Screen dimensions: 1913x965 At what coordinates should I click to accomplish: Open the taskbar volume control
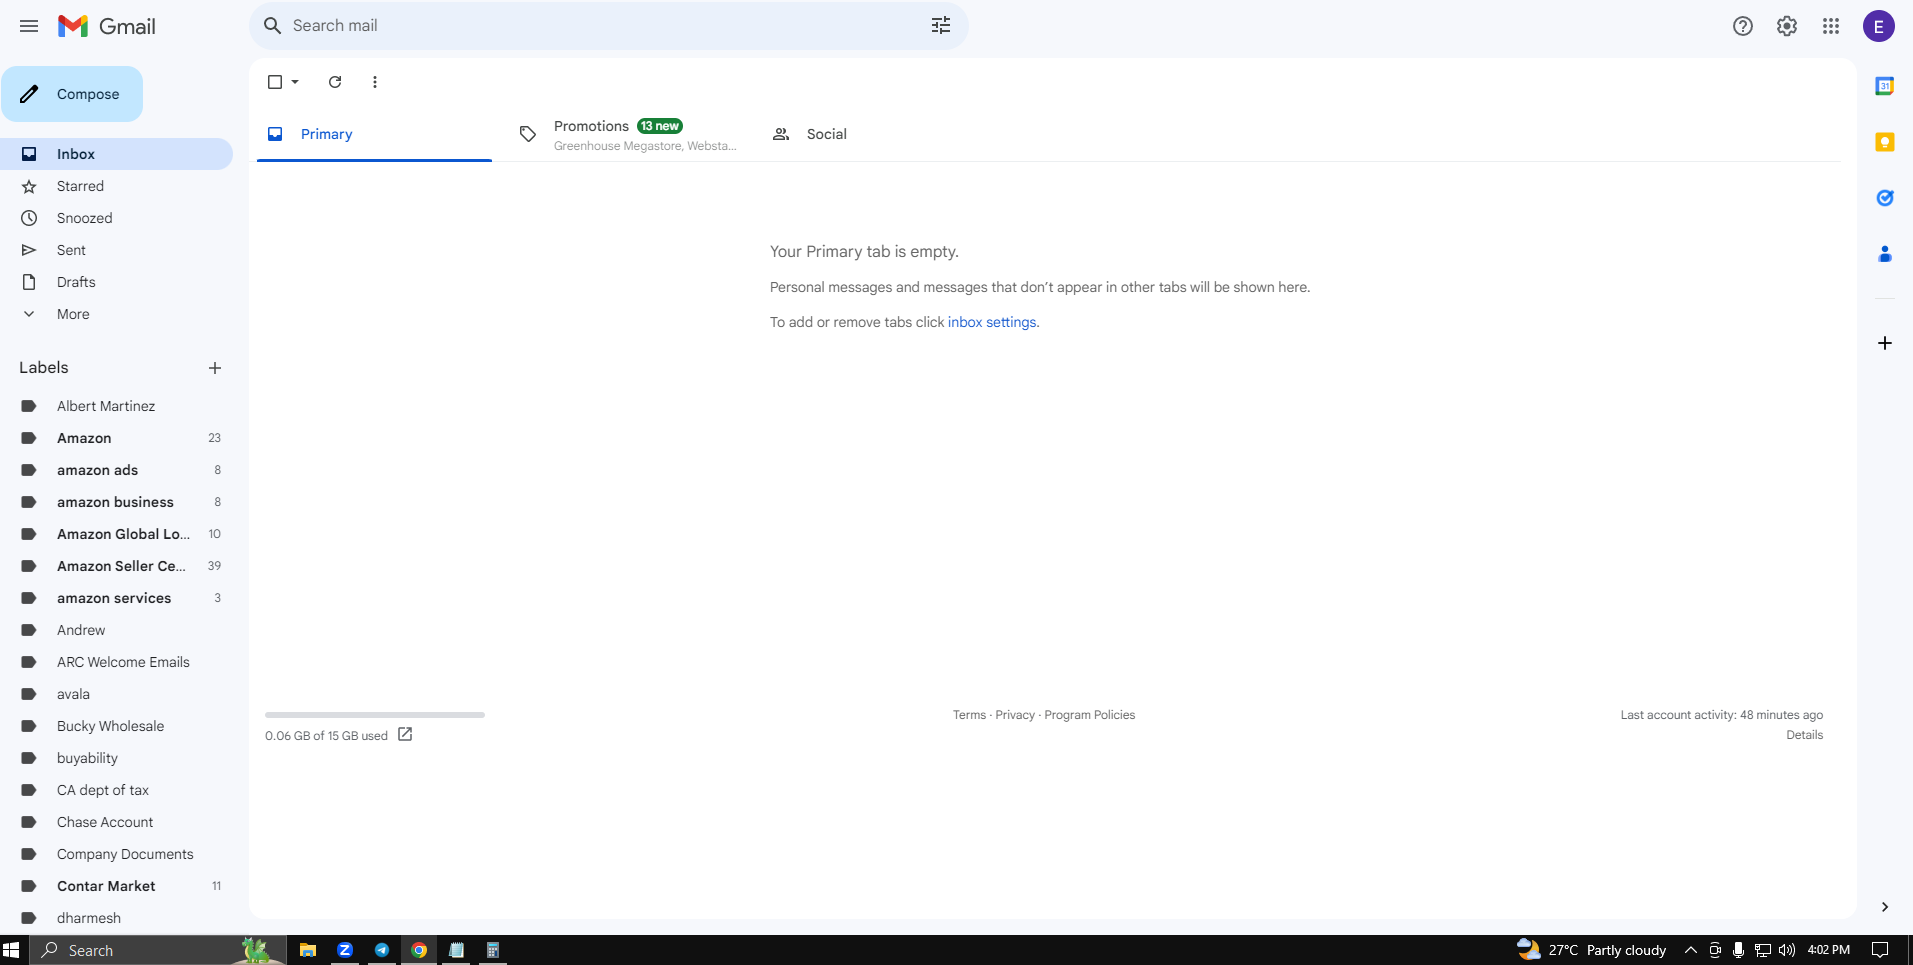point(1787,950)
